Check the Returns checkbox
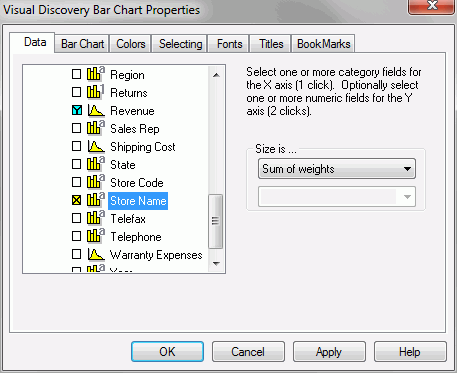Screen dimensions: 457x373 (x=77, y=92)
